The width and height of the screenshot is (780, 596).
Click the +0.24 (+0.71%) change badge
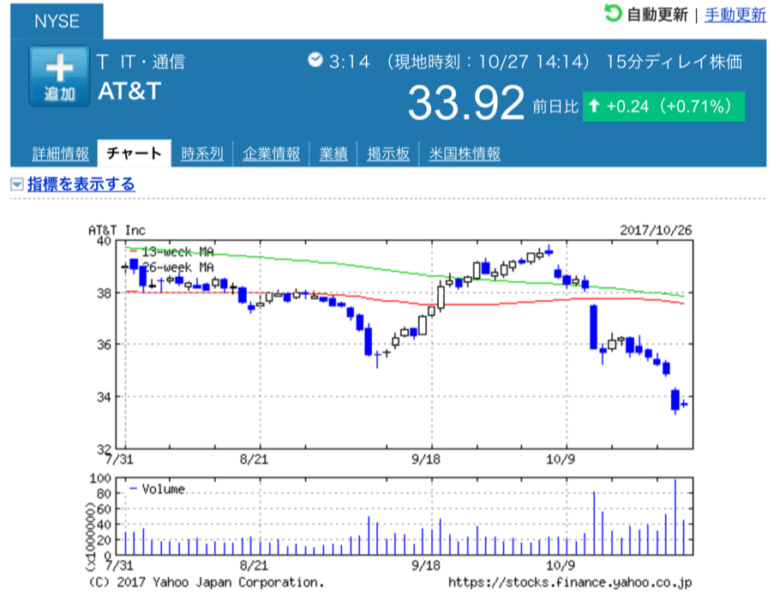(664, 106)
